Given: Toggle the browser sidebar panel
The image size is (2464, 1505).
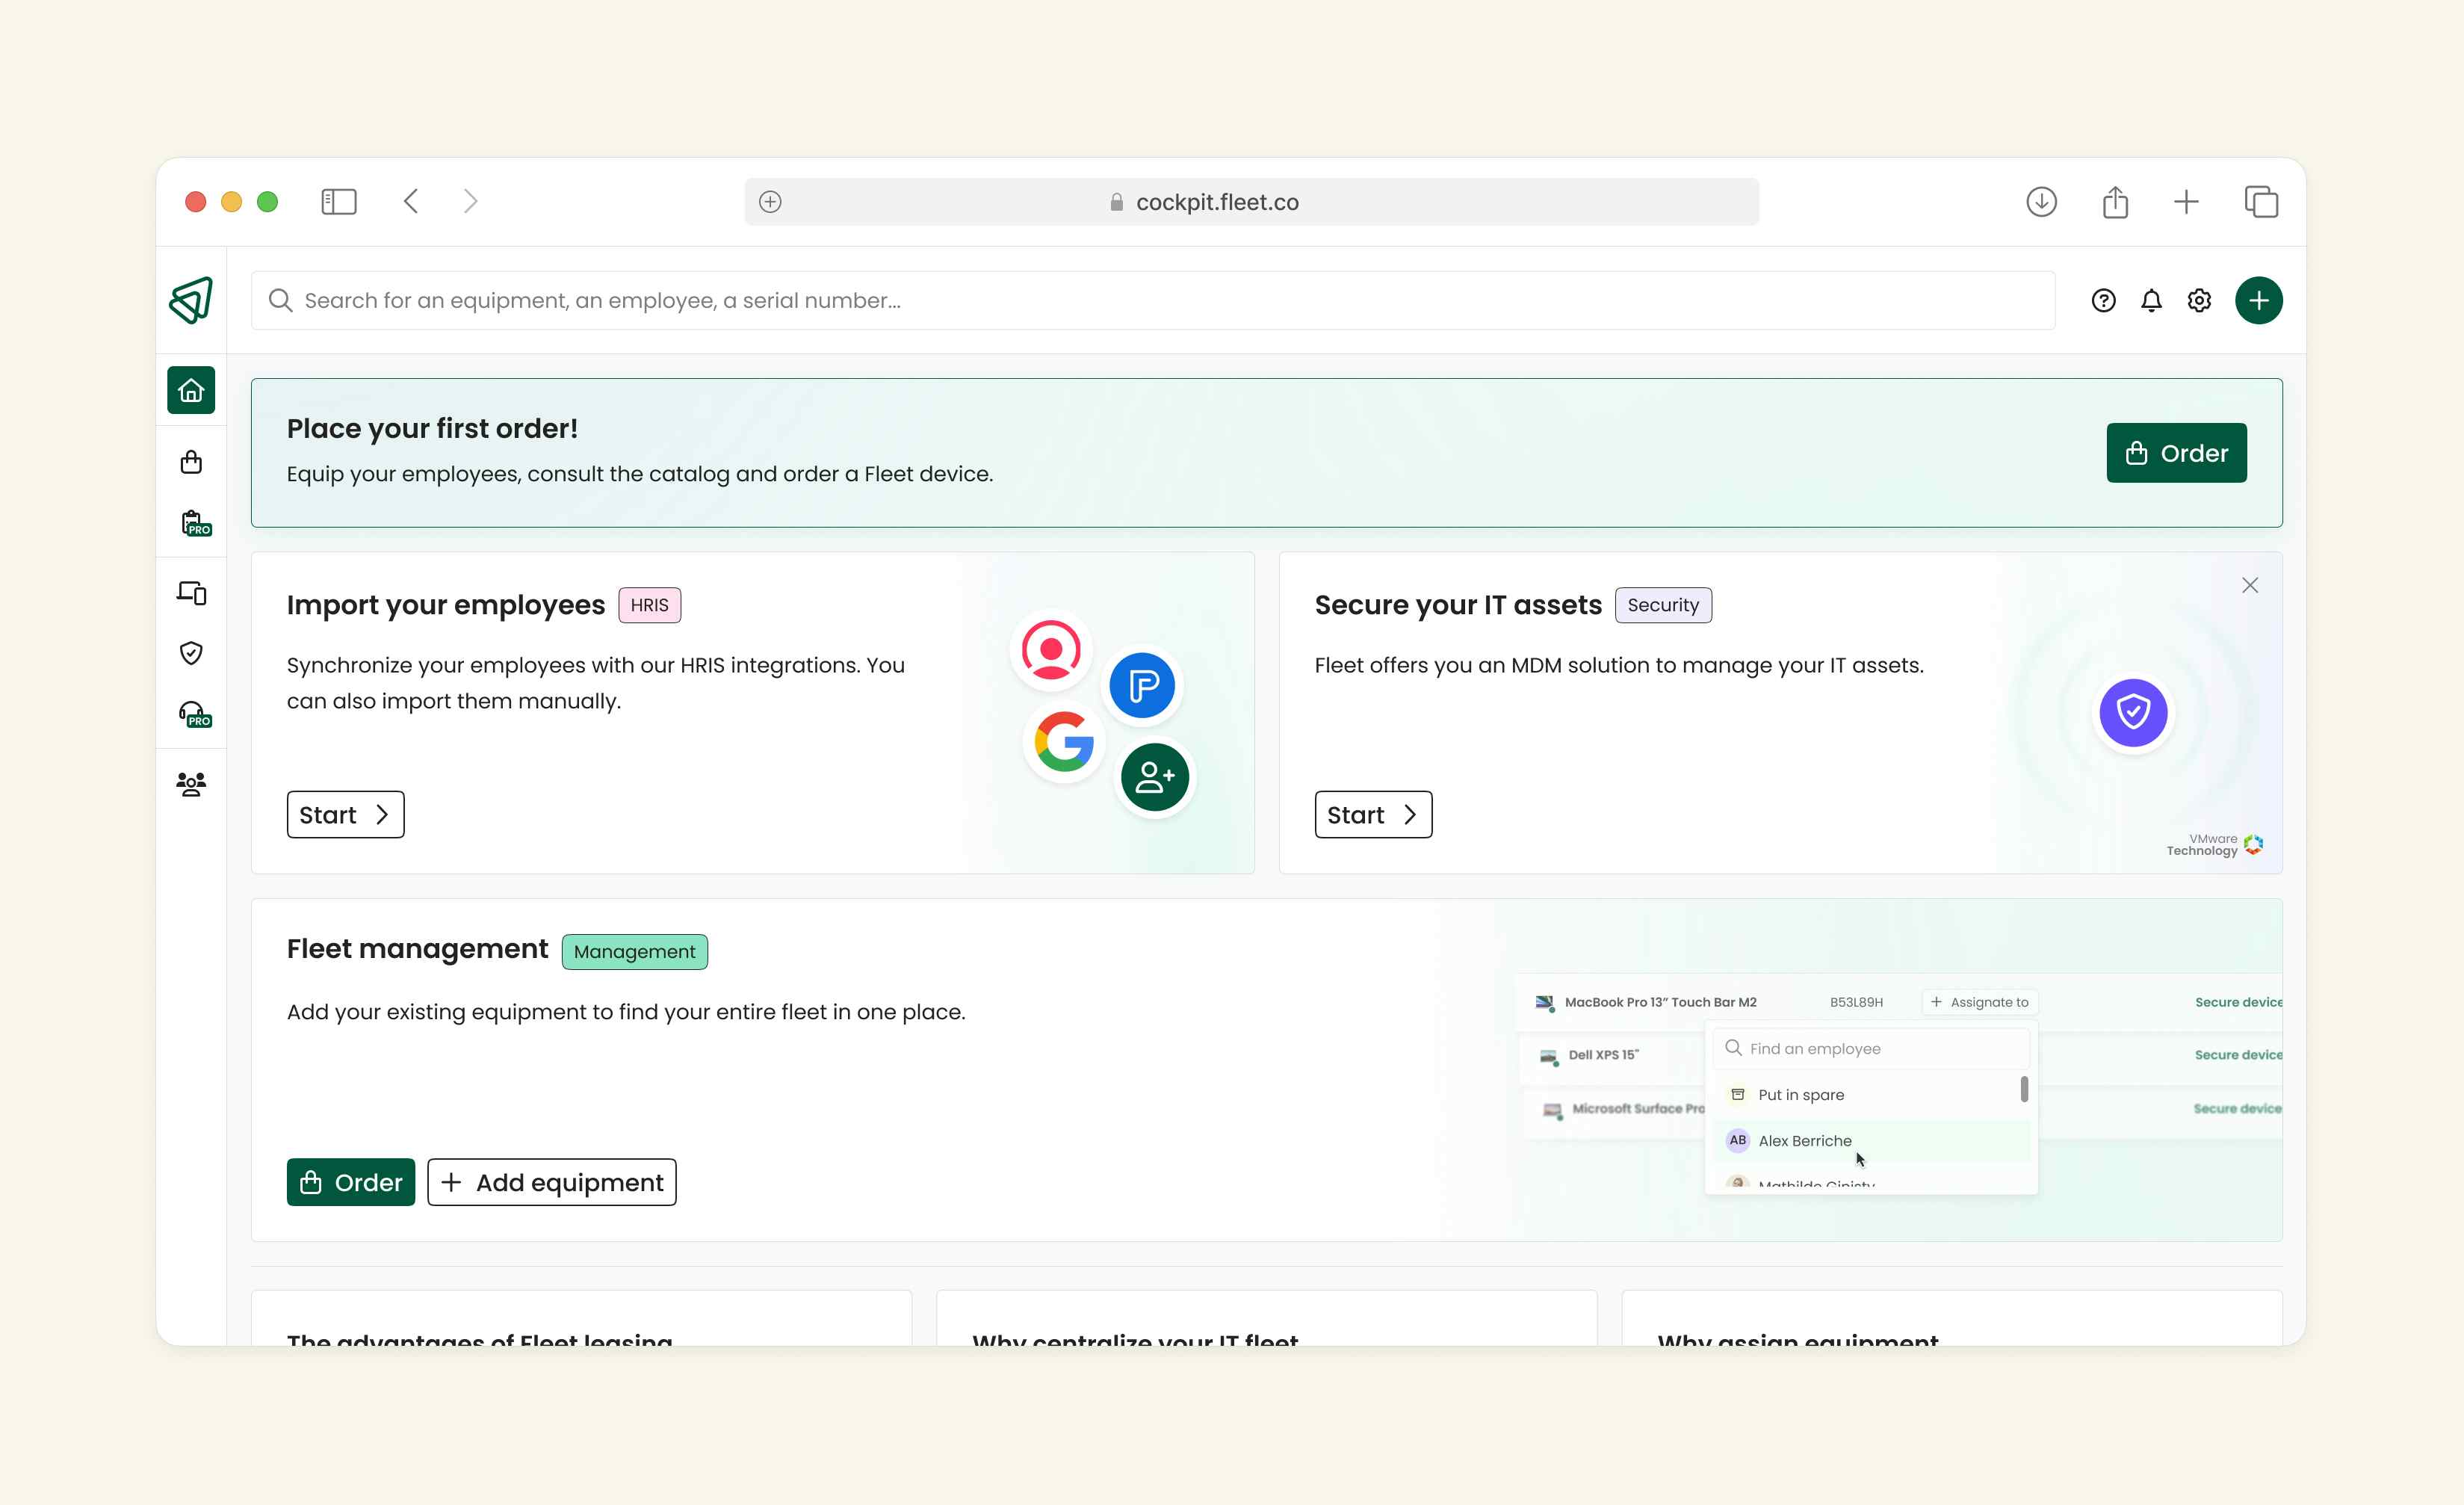Looking at the screenshot, I should point(338,202).
